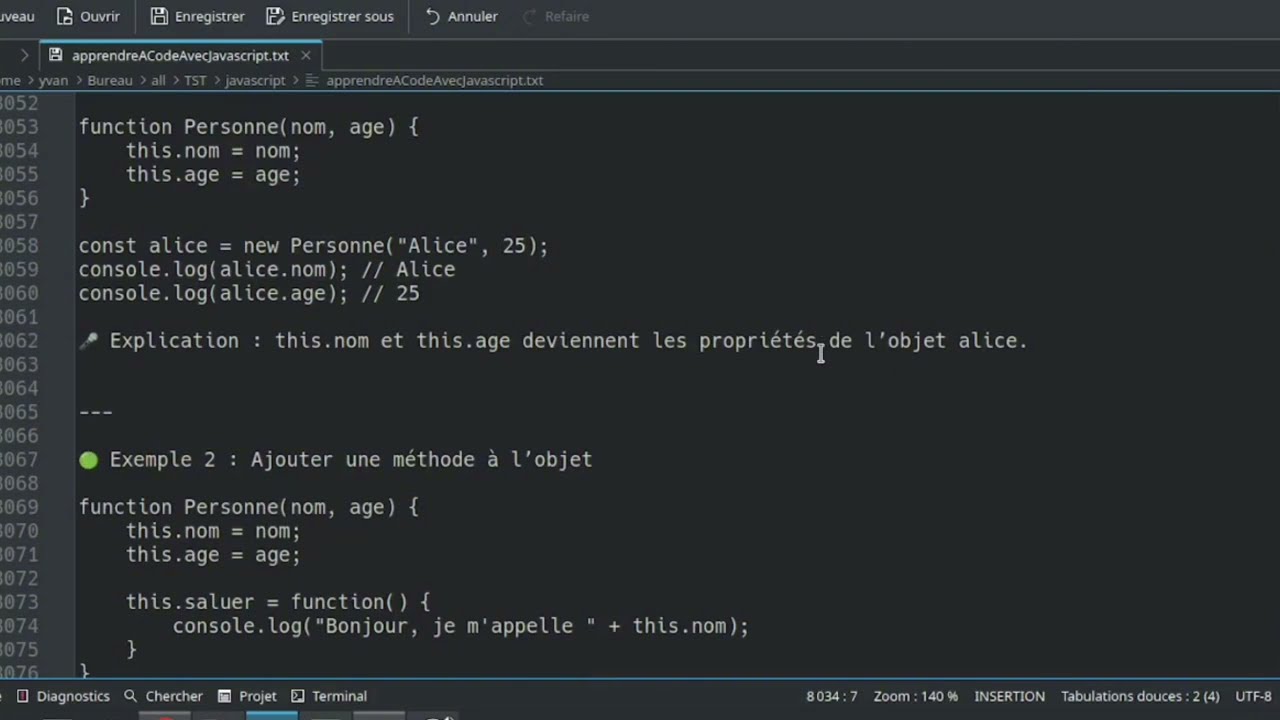Open the Chercher search panel
This screenshot has width=1280, height=720.
[x=163, y=696]
